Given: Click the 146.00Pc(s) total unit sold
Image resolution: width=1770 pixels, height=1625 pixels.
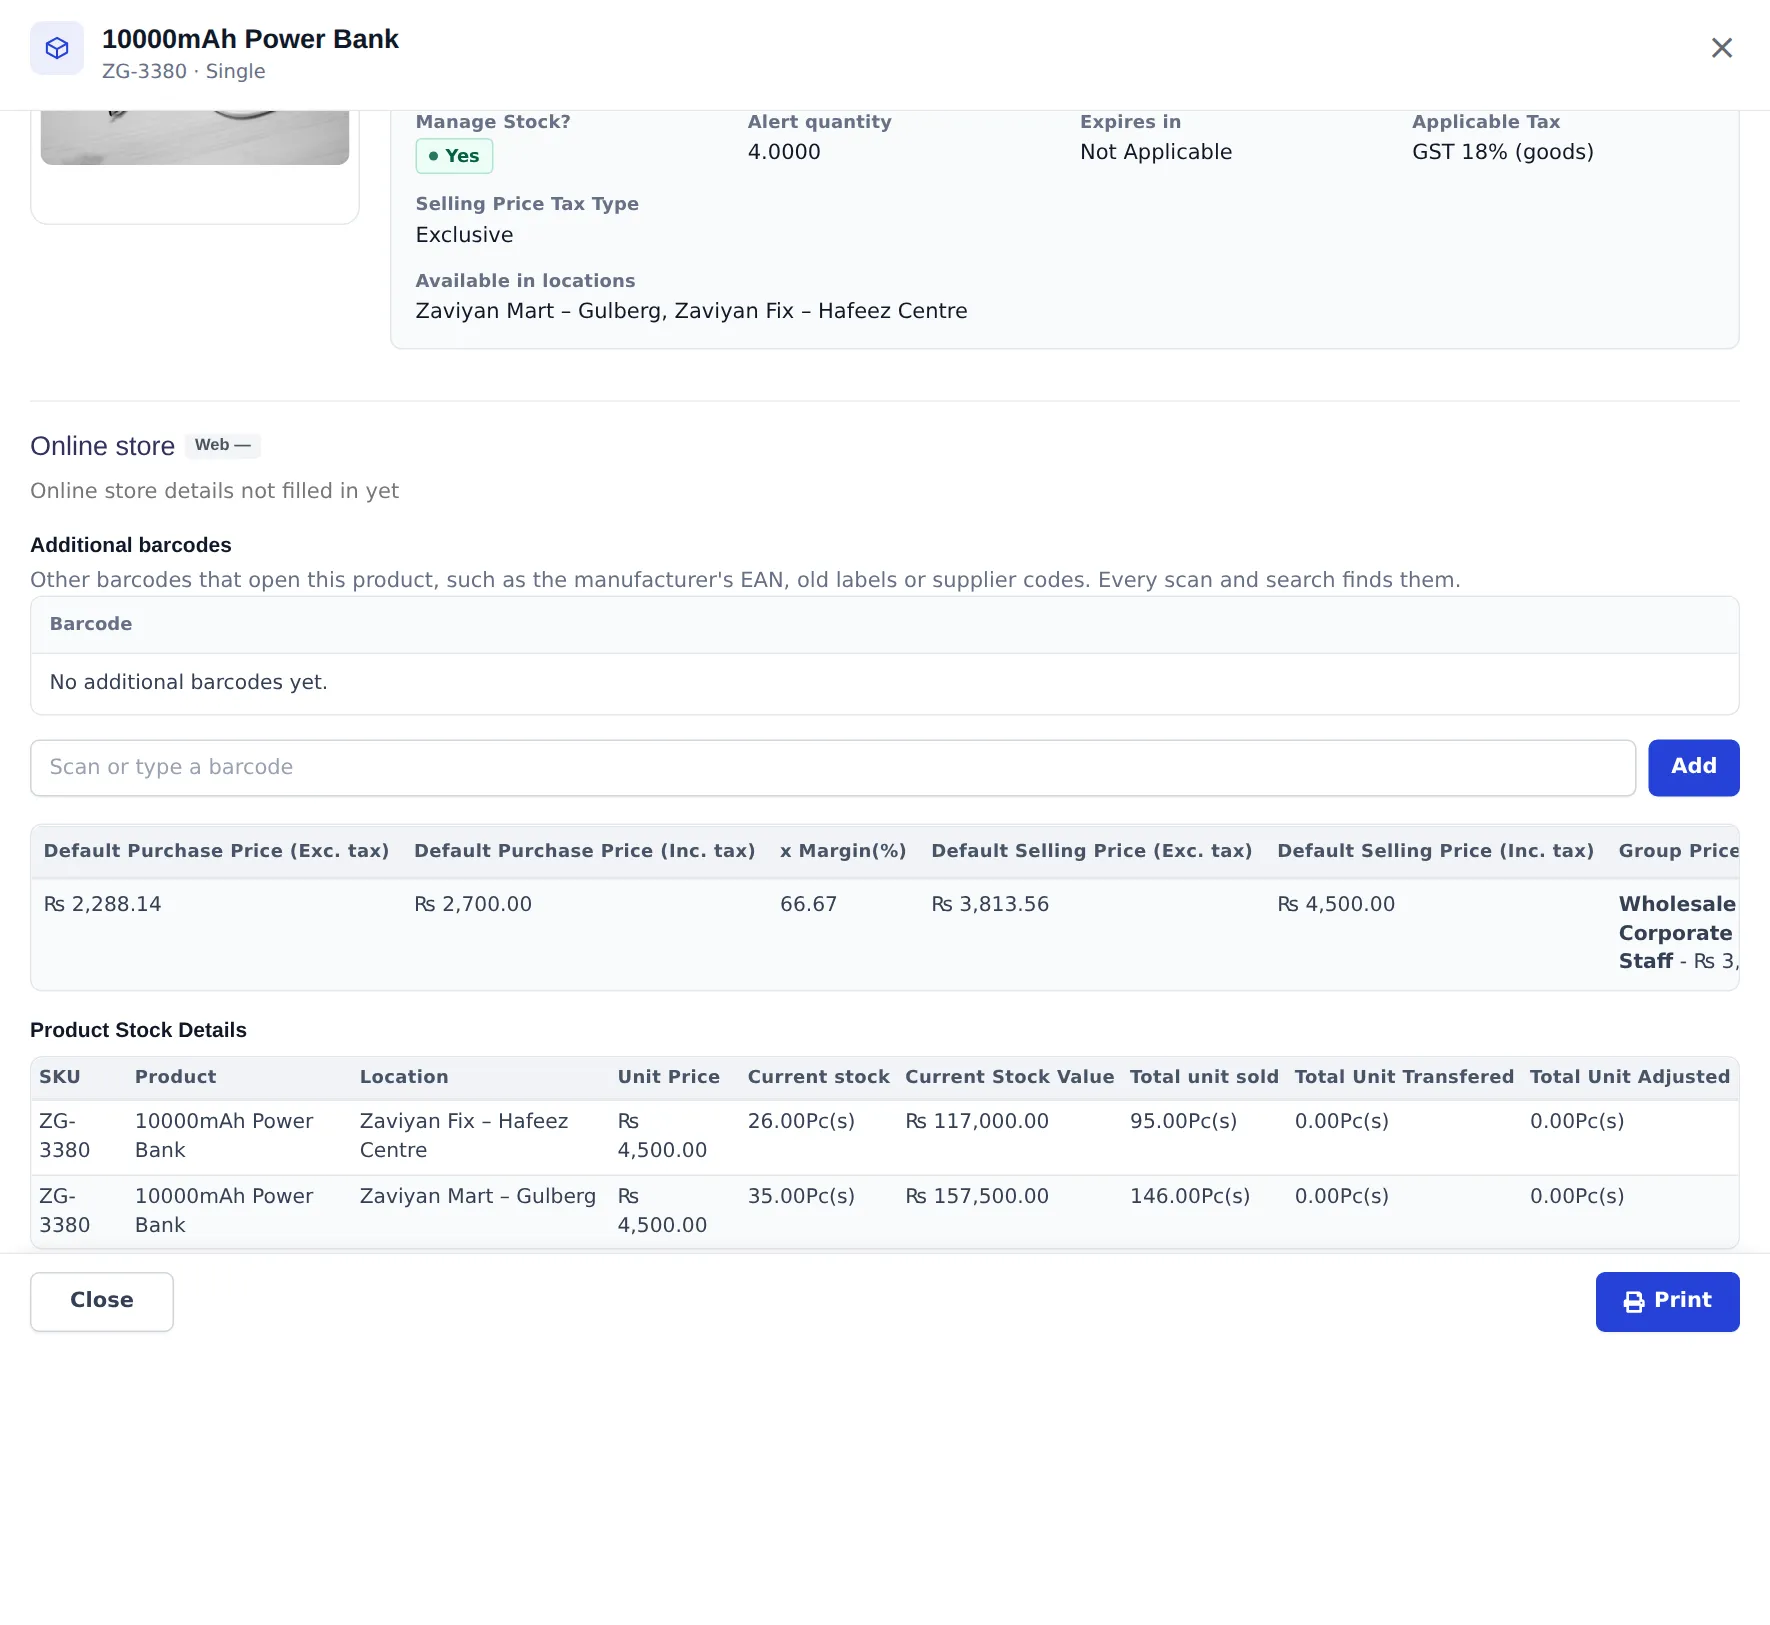Looking at the screenshot, I should coord(1190,1196).
